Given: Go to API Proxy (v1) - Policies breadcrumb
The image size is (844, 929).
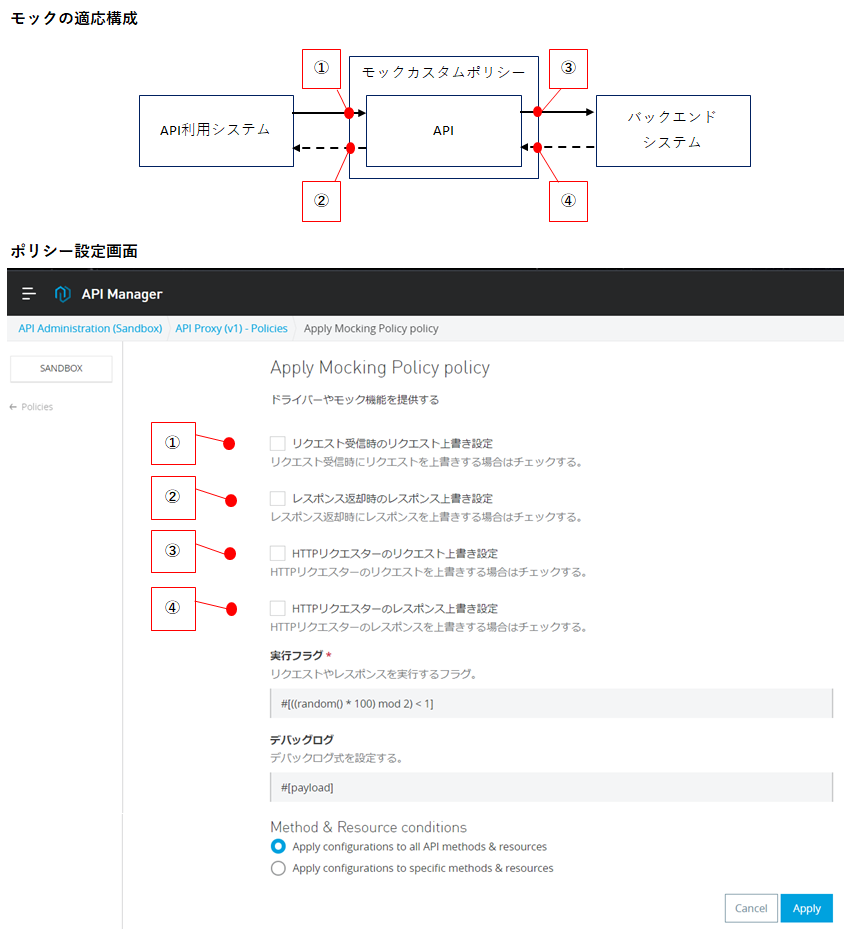Looking at the screenshot, I should [231, 328].
